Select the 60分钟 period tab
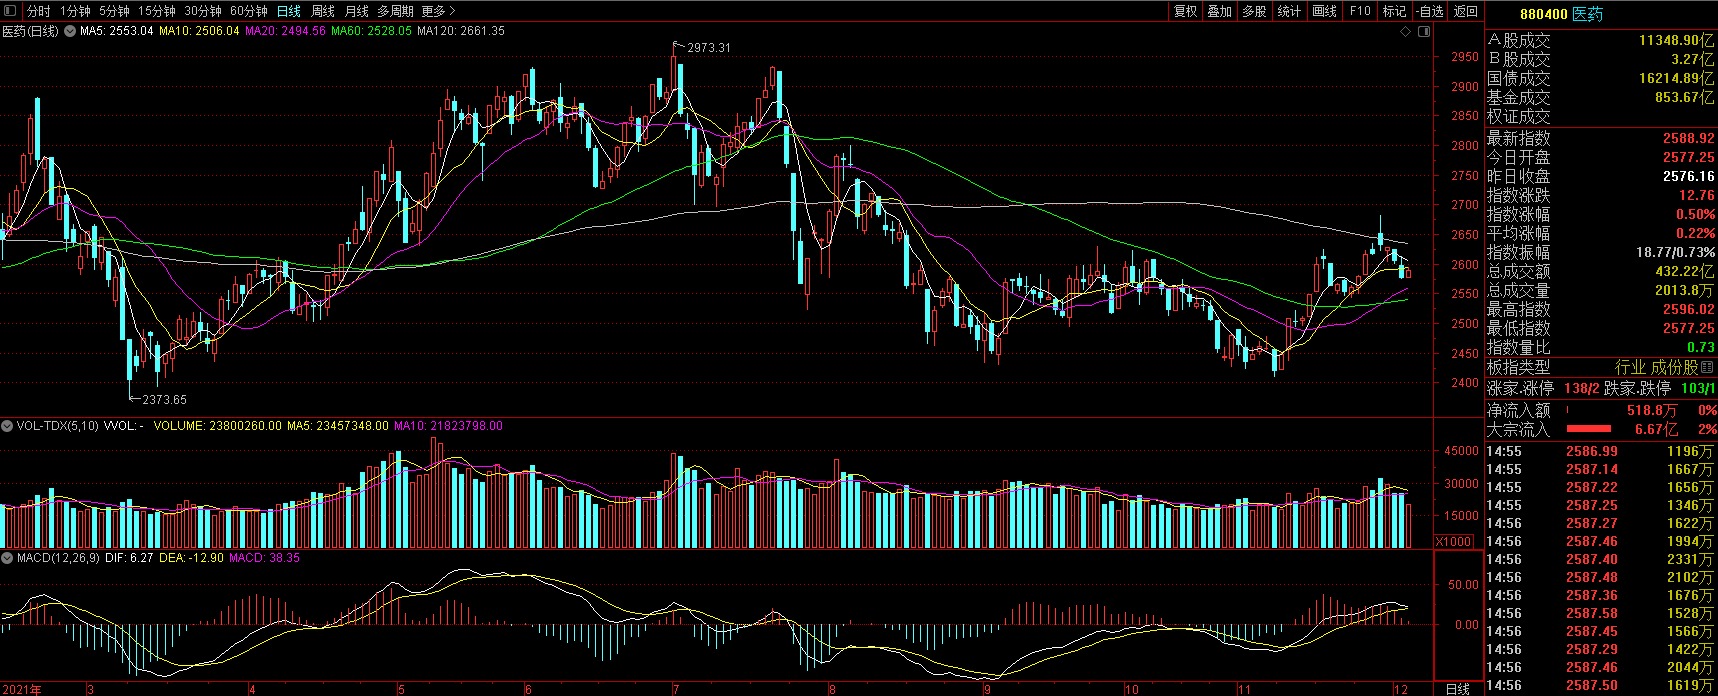Image resolution: width=1718 pixels, height=696 pixels. (x=249, y=11)
